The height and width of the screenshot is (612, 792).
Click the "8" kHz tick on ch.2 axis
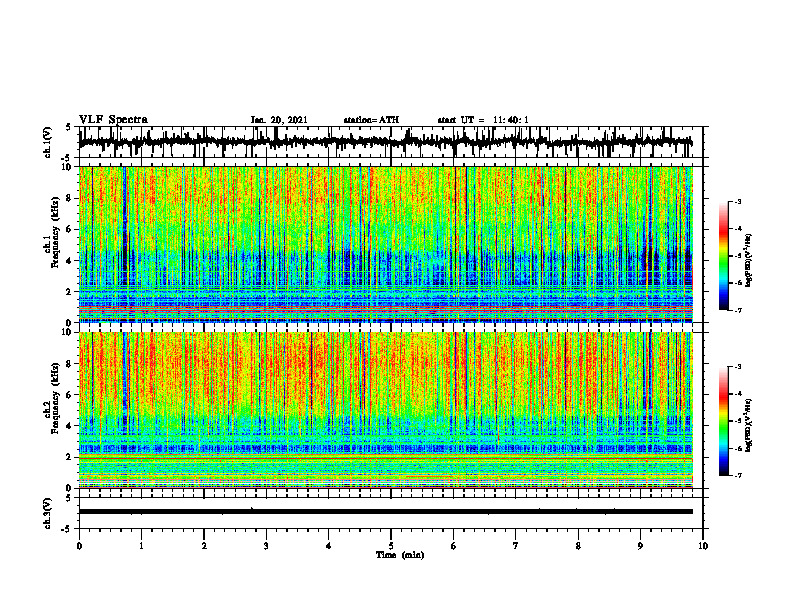[69, 364]
